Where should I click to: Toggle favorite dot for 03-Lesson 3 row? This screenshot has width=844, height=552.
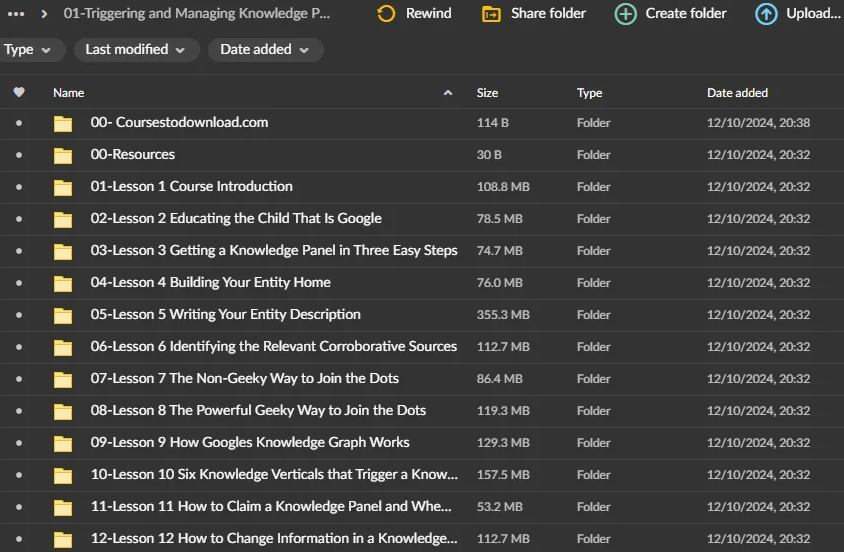coord(19,251)
